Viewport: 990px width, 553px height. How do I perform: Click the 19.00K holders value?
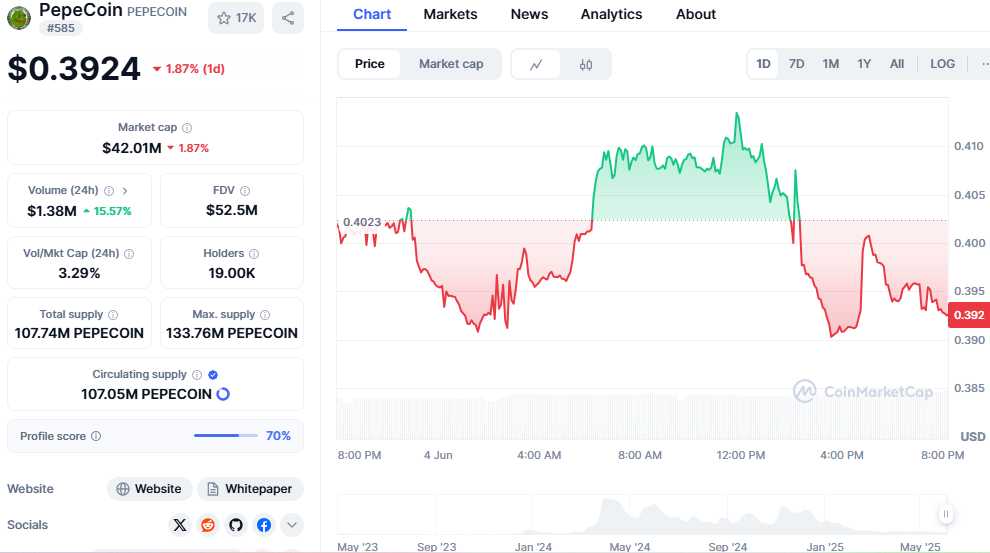coord(232,273)
